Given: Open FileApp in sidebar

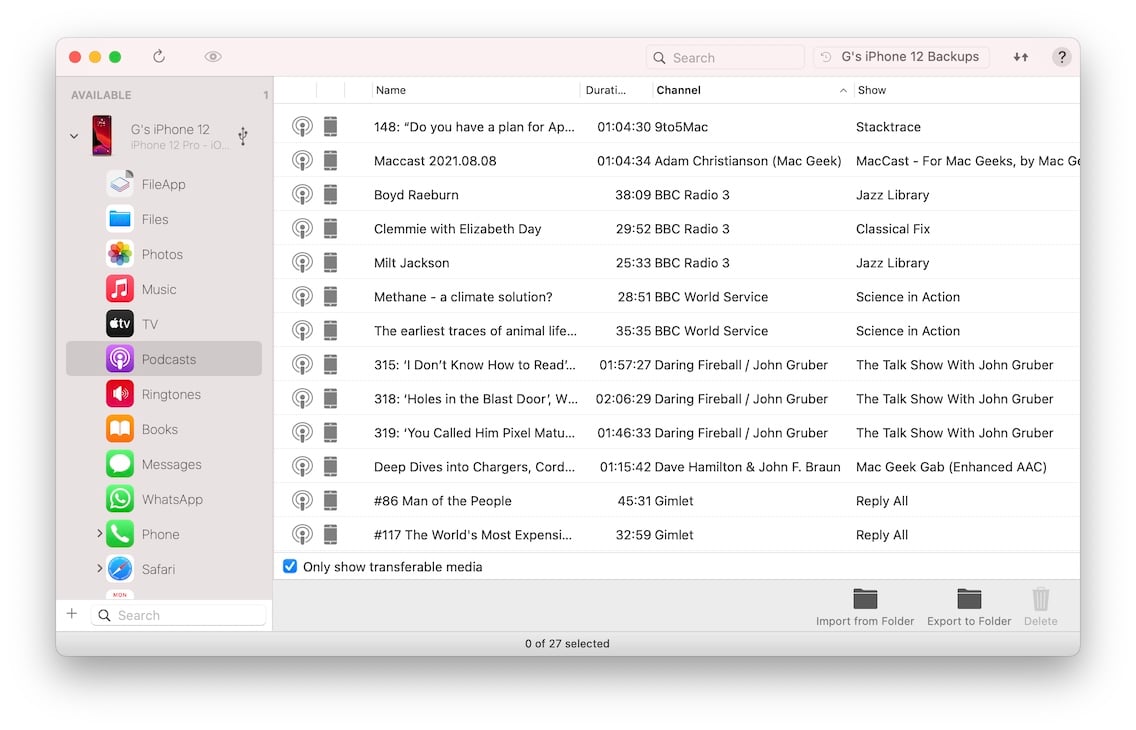Looking at the screenshot, I should click(x=164, y=184).
